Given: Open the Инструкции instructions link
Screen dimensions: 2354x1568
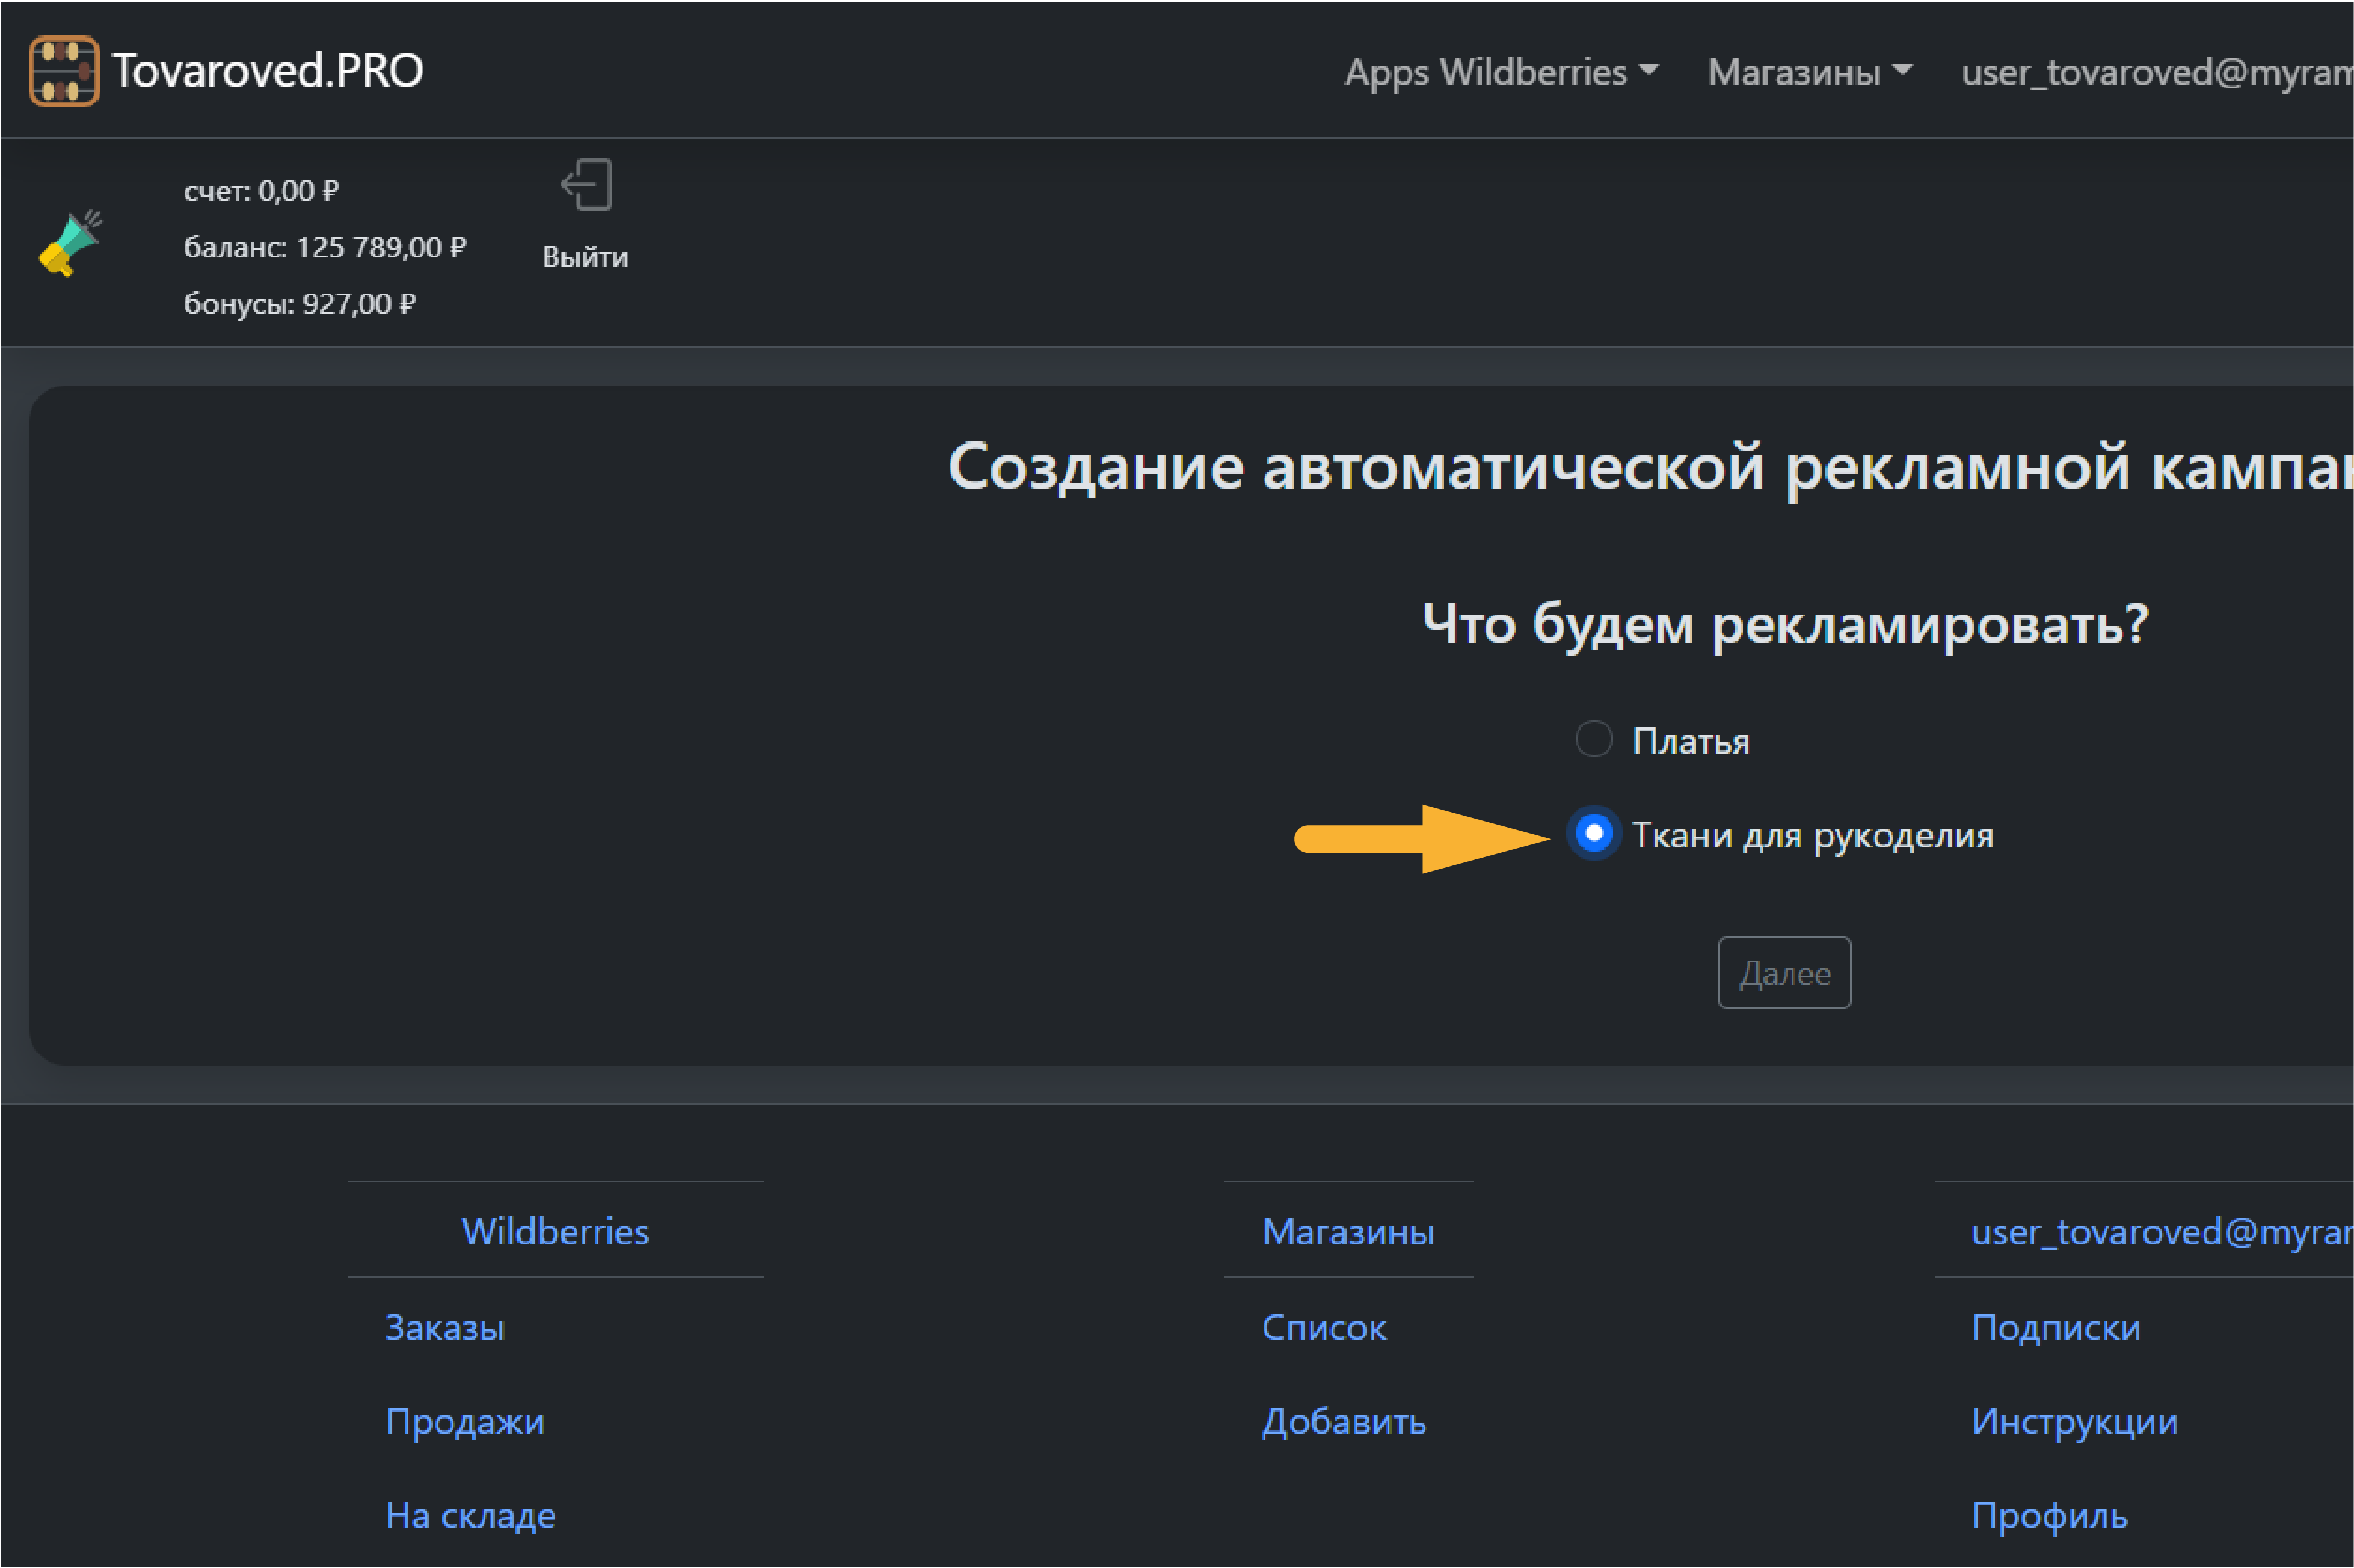Looking at the screenshot, I should pos(2074,1421).
